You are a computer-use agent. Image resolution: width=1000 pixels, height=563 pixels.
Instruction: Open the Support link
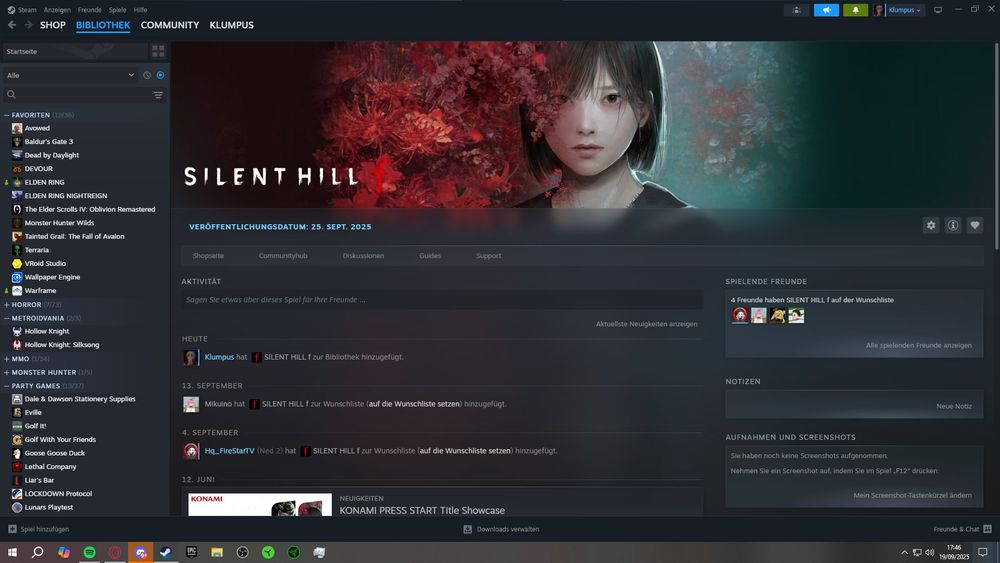(488, 256)
